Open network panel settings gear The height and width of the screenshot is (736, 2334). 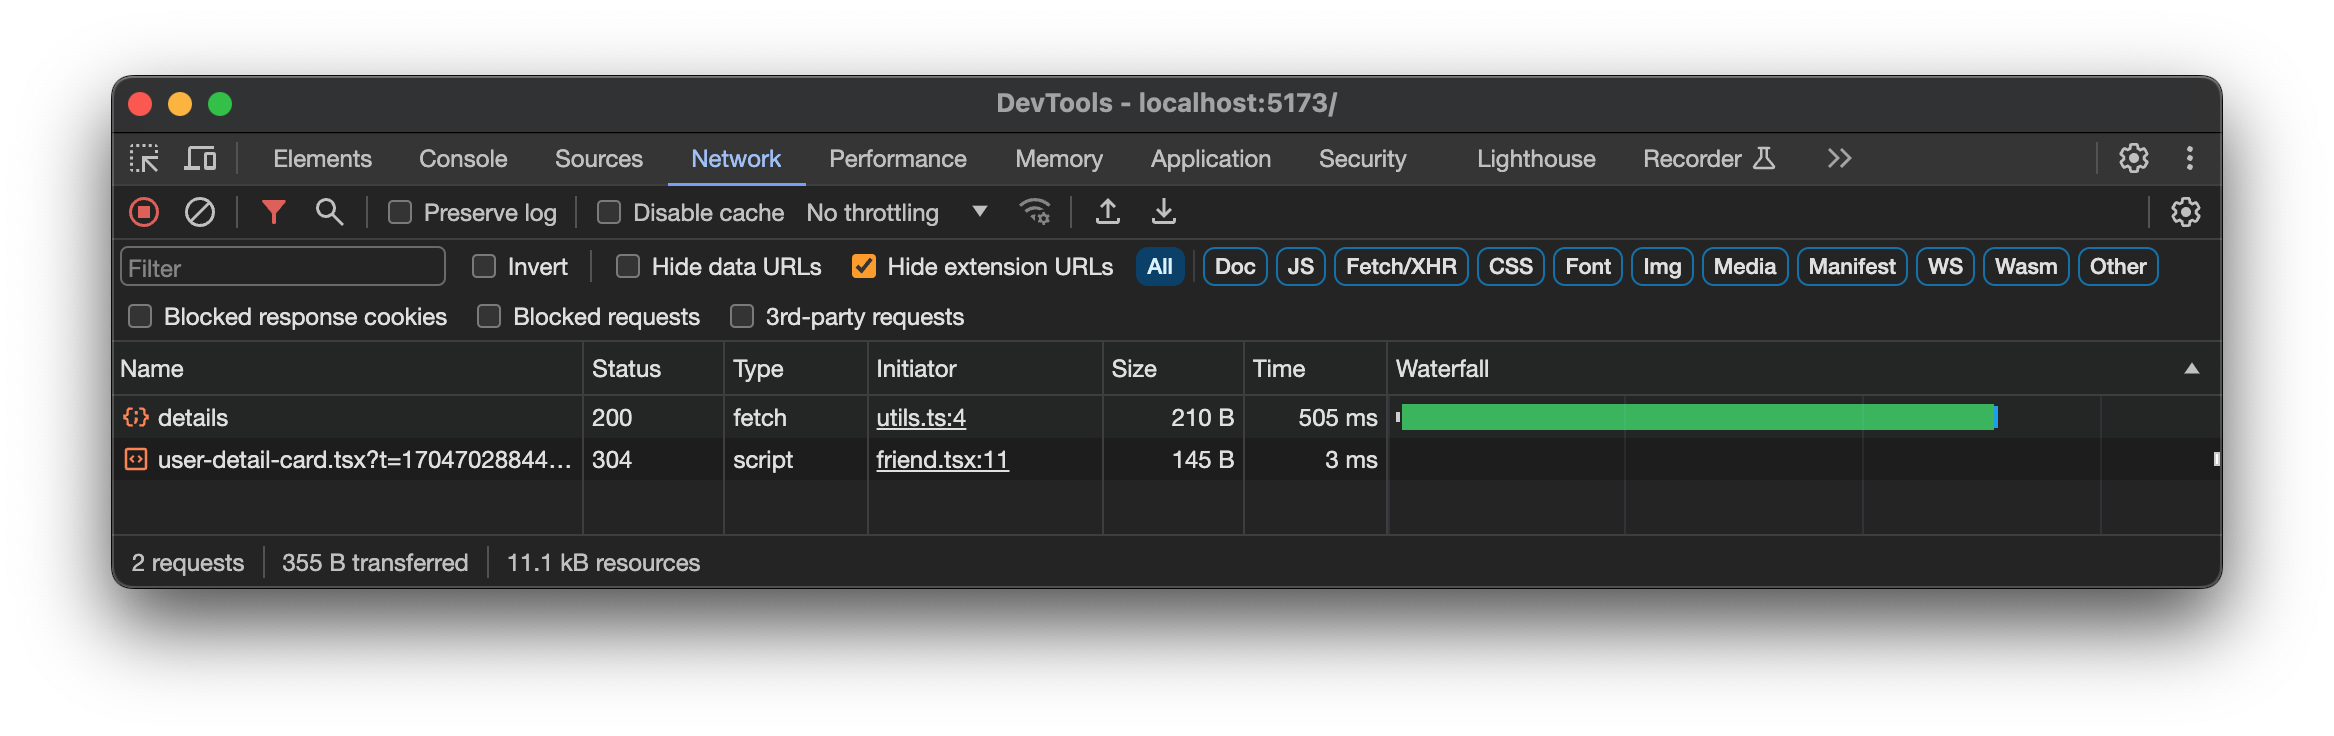tap(2185, 212)
